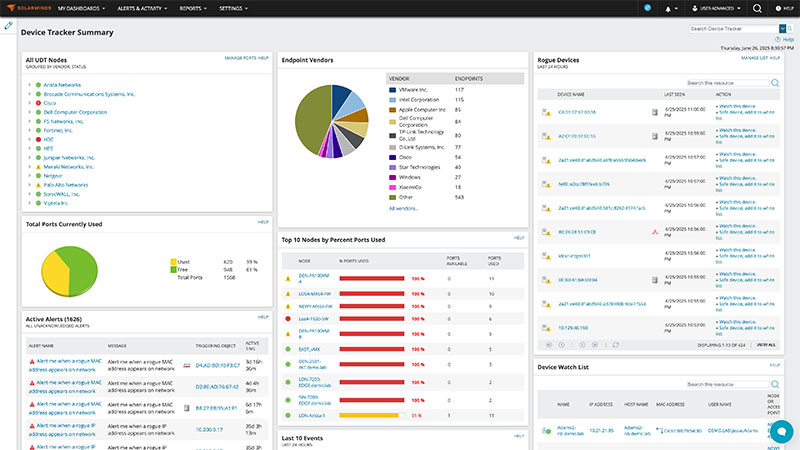Open the User Advanced account dropdown

[x=716, y=8]
